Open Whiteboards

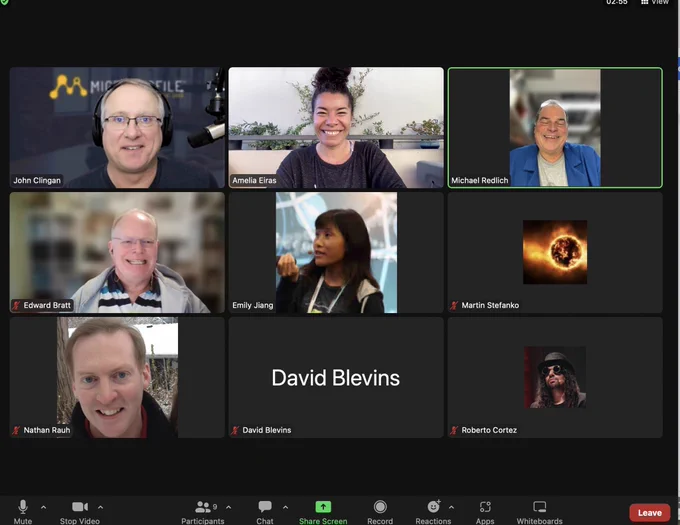(539, 512)
